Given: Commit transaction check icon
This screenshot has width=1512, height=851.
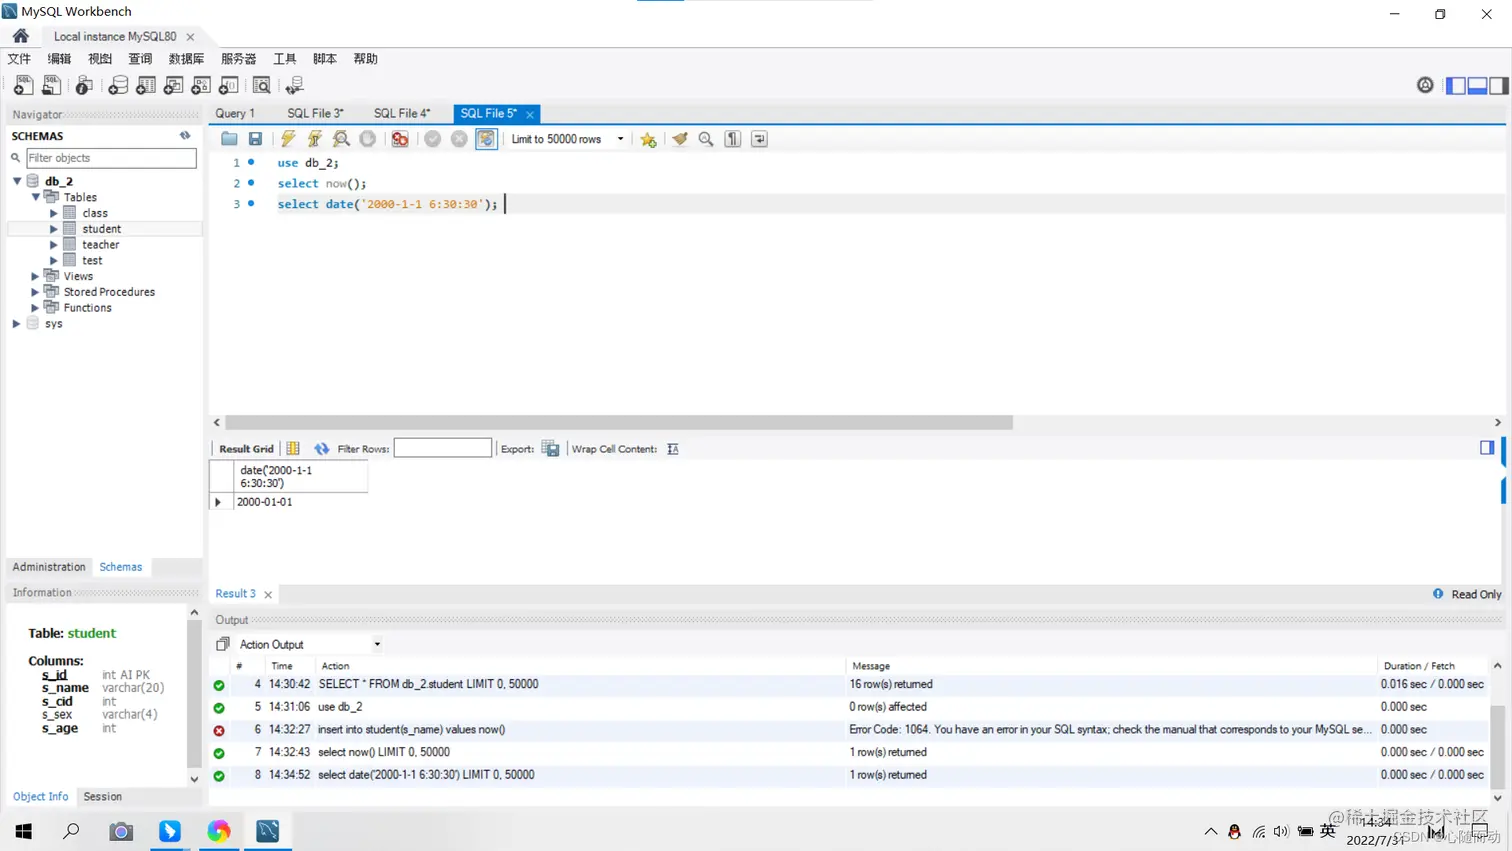Looking at the screenshot, I should pyautogui.click(x=432, y=139).
